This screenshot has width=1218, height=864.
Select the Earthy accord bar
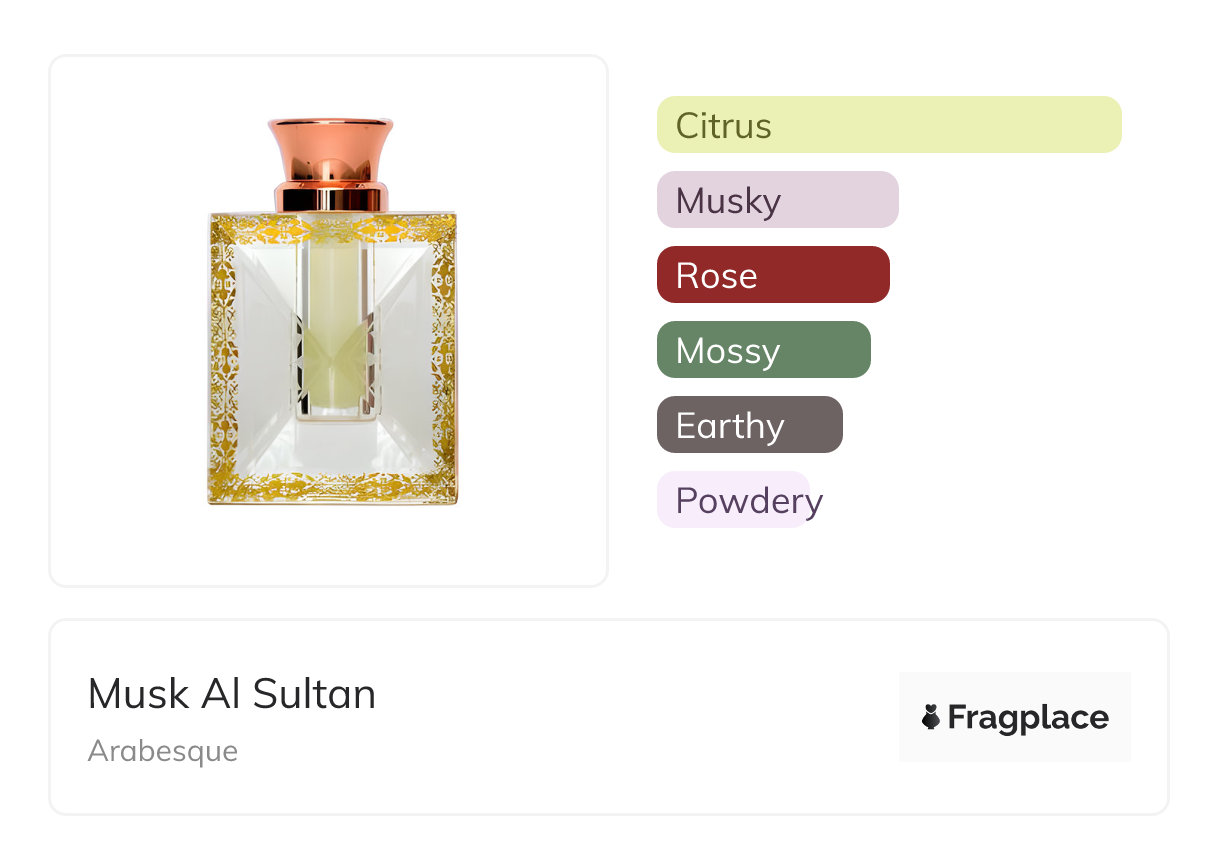[x=749, y=425]
